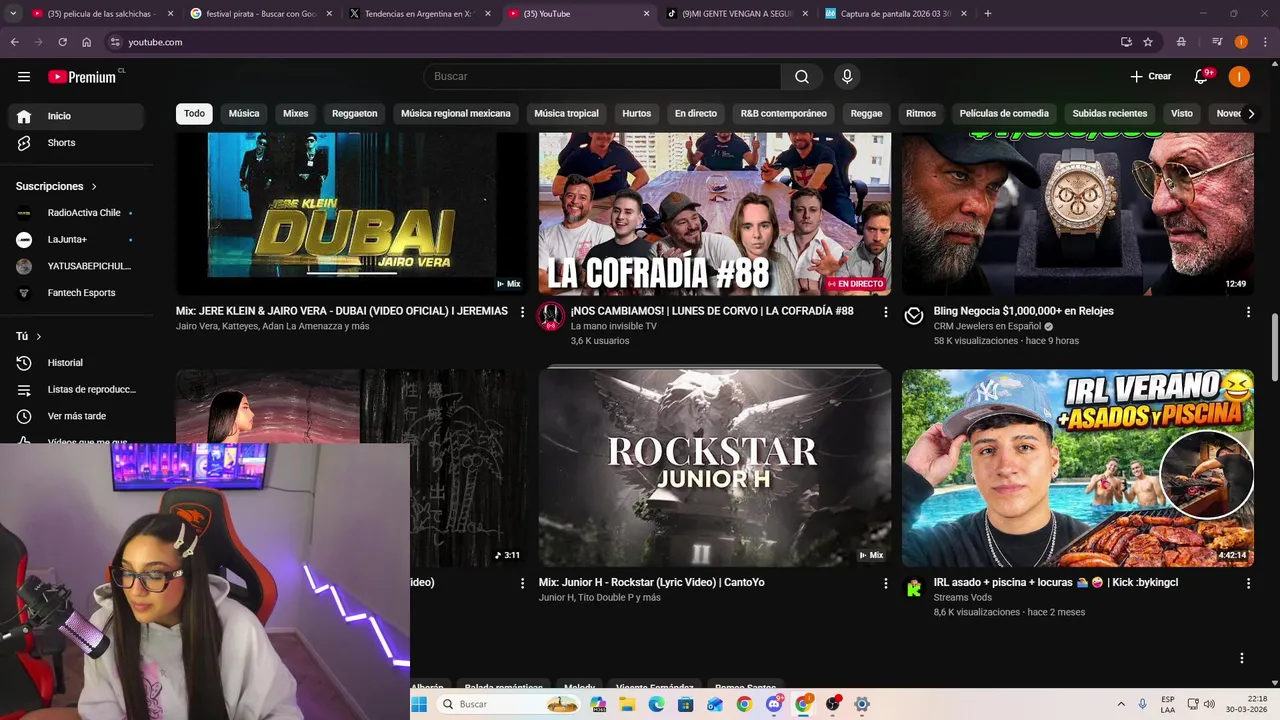1280x720 pixels.
Task: Open options for La Cofradía #88 video
Action: 885,312
